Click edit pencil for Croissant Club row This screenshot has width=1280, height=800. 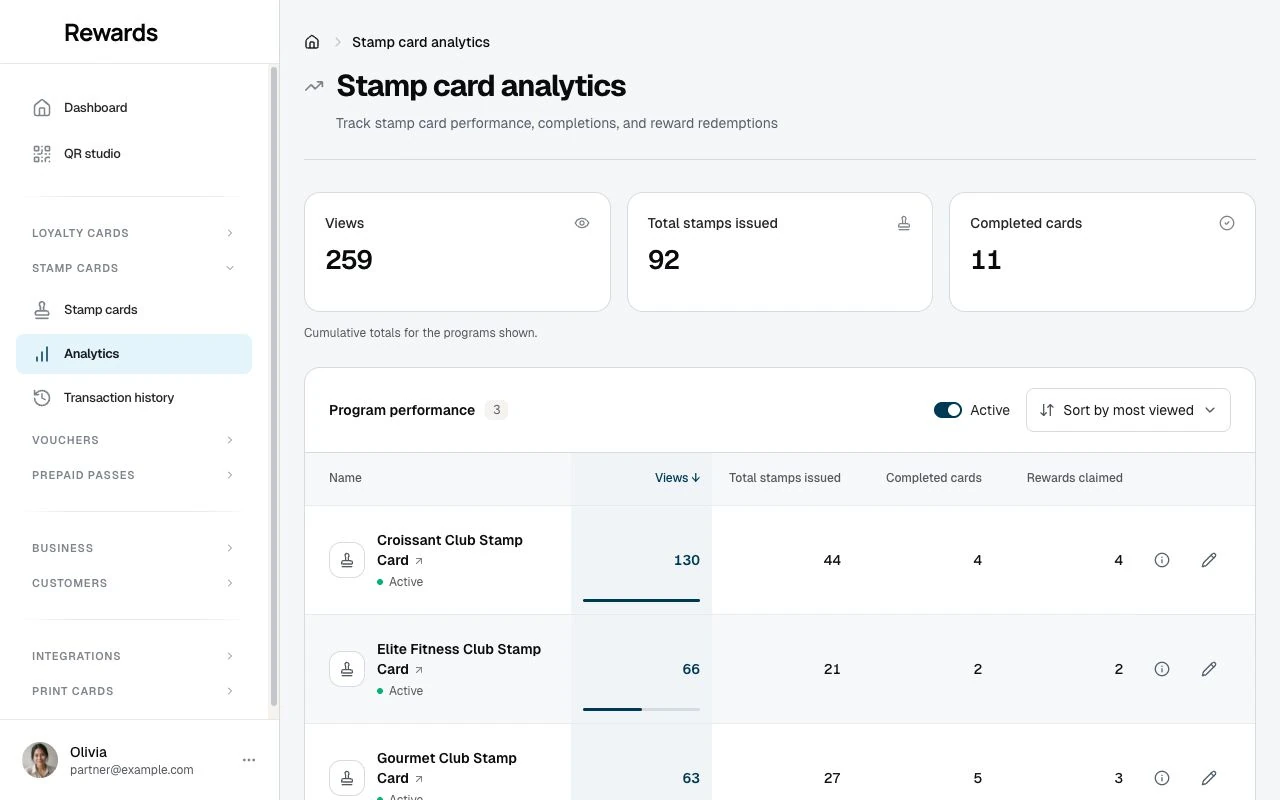pyautogui.click(x=1209, y=560)
